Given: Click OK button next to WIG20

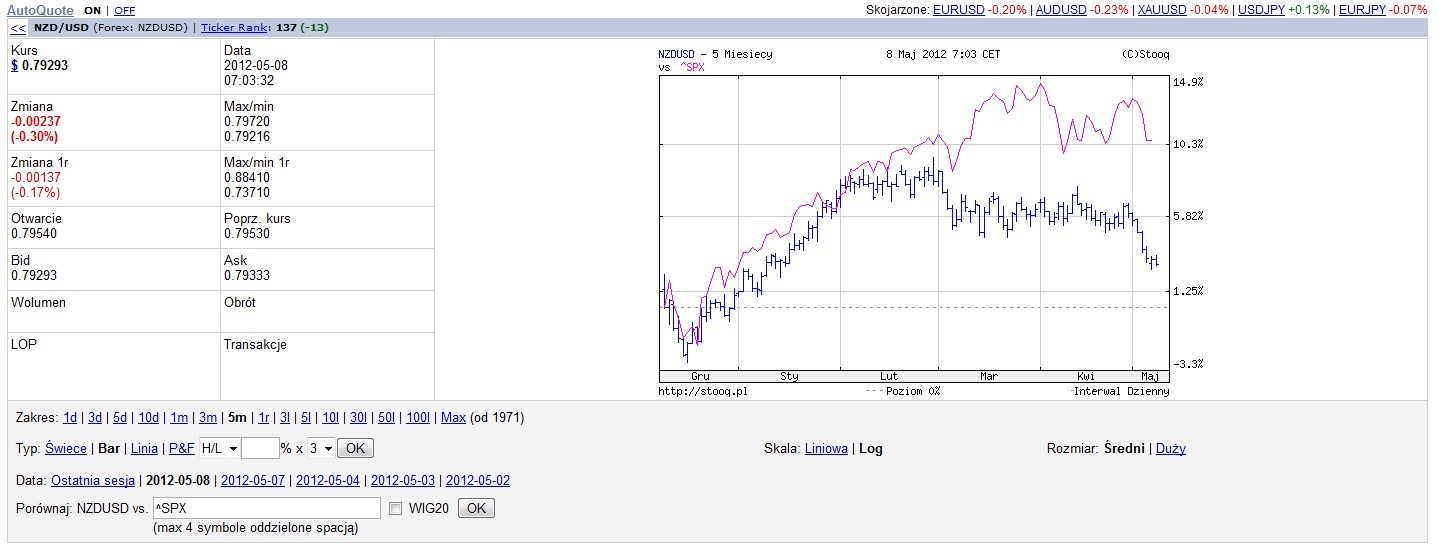Looking at the screenshot, I should coord(476,508).
